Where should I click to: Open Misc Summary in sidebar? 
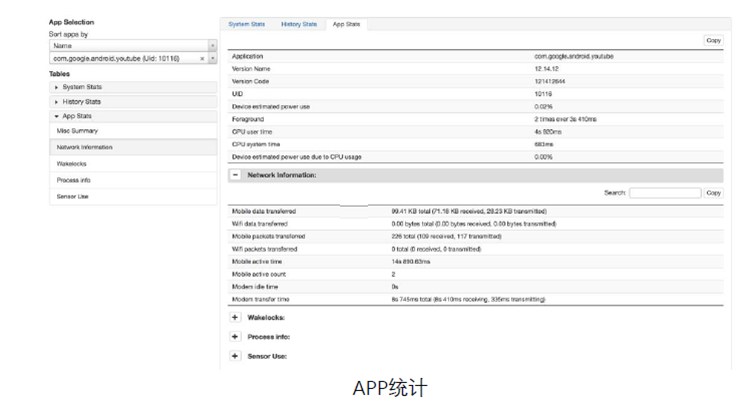point(133,131)
